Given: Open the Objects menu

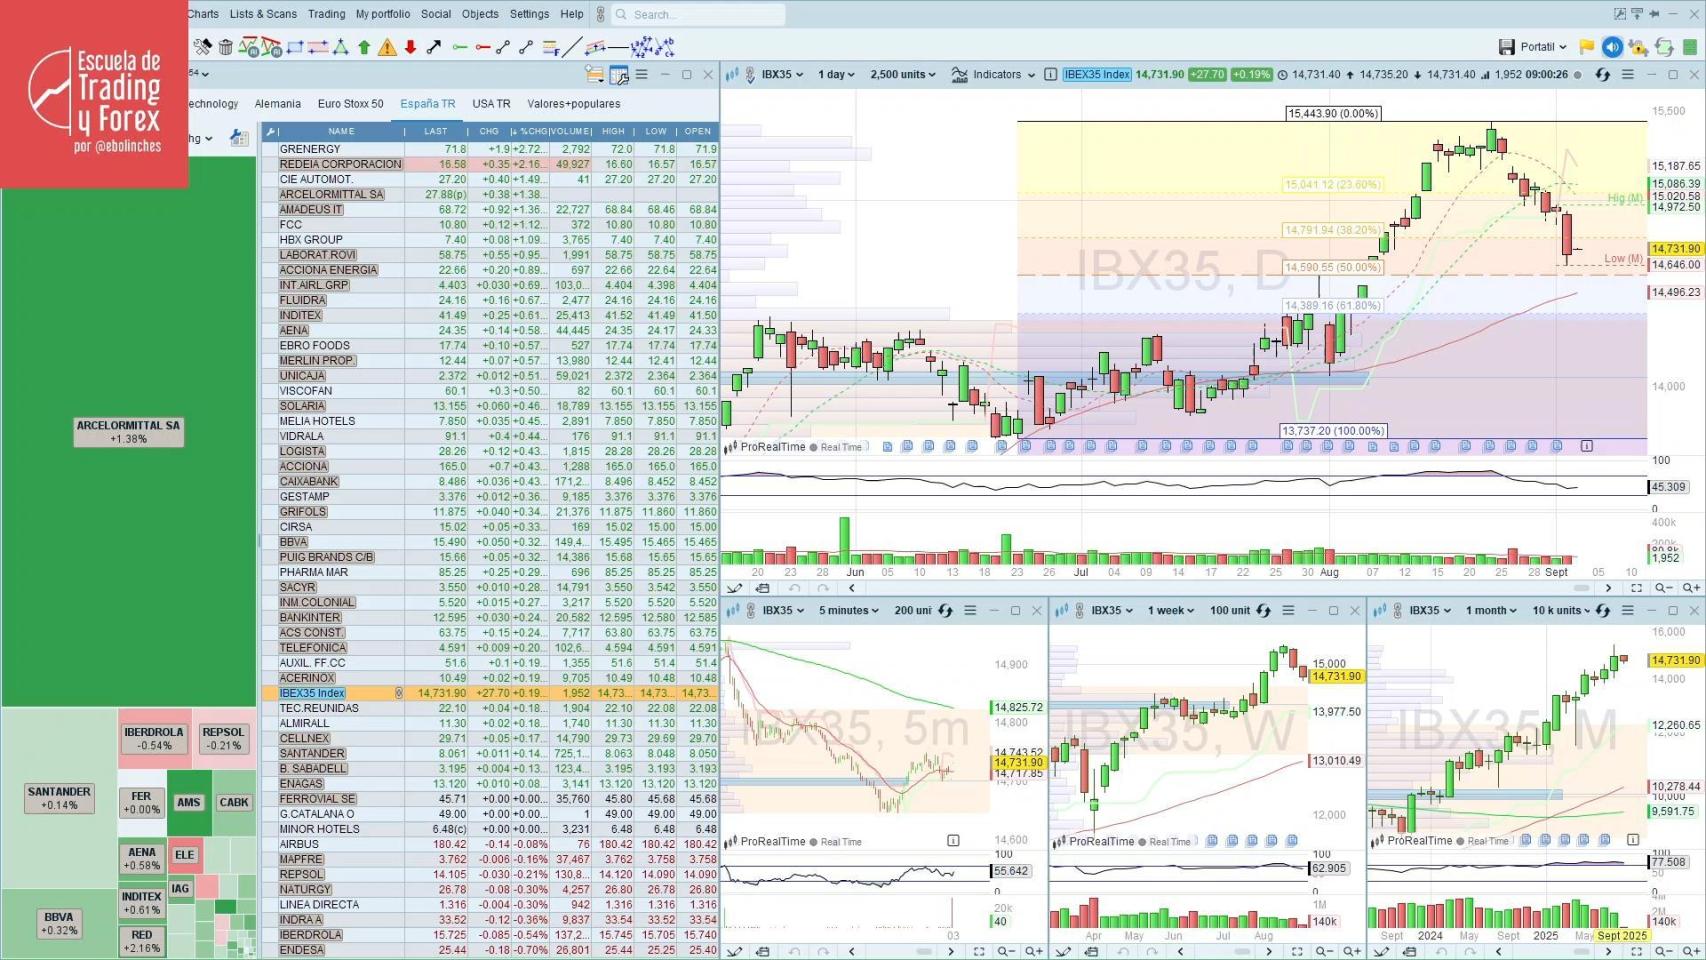Looking at the screenshot, I should [480, 14].
